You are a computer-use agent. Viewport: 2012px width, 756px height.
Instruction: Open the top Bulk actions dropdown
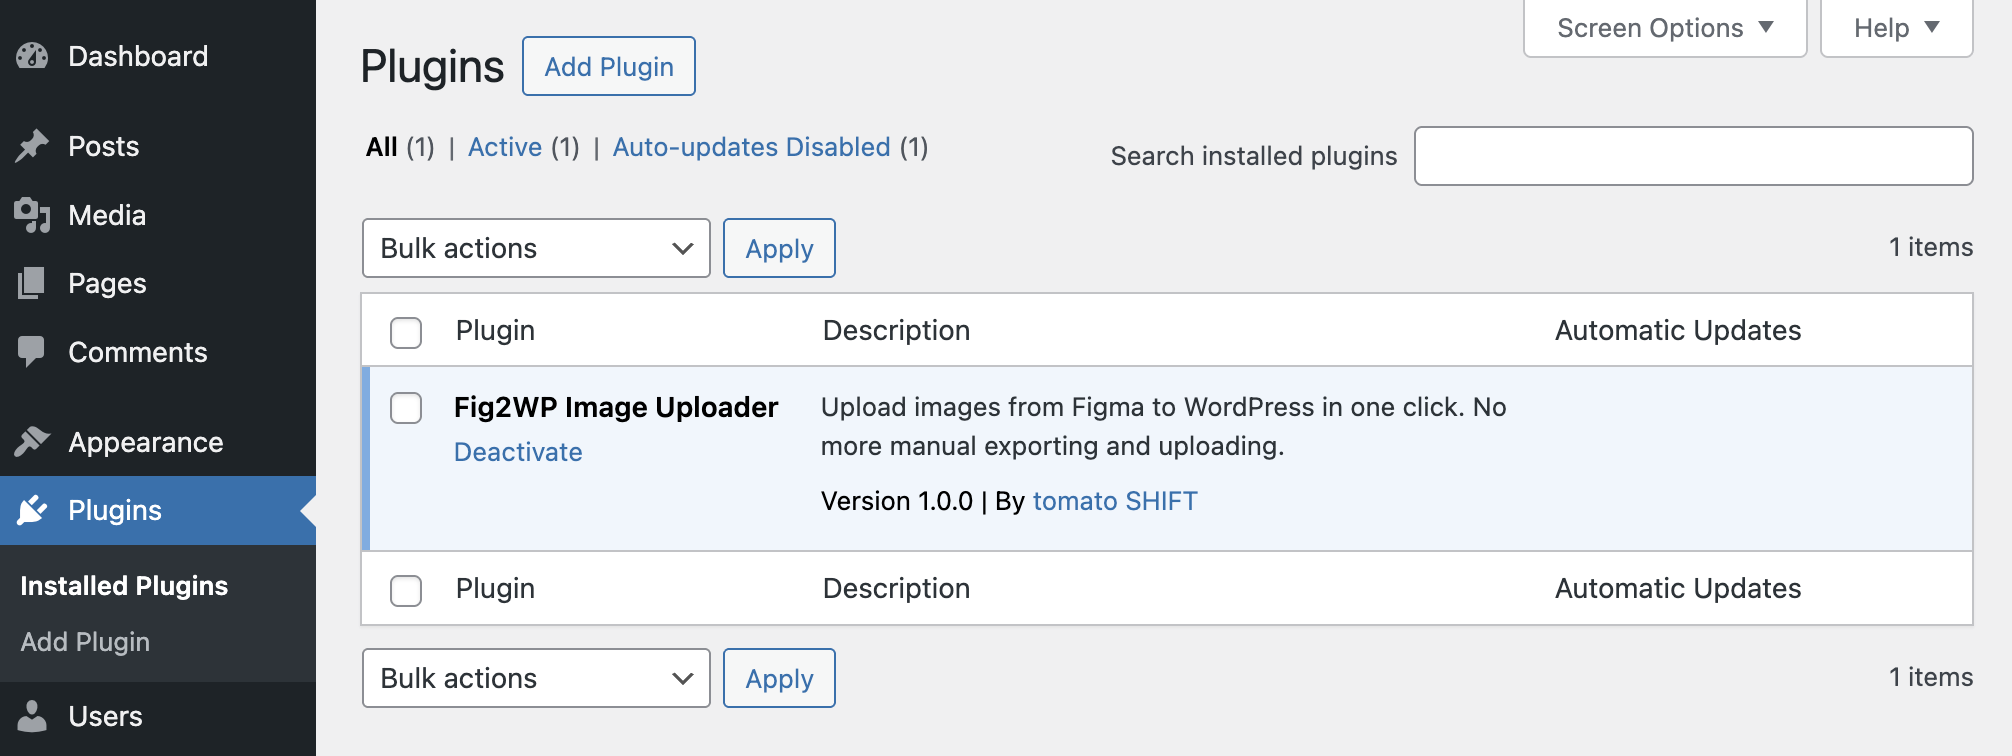click(x=535, y=248)
